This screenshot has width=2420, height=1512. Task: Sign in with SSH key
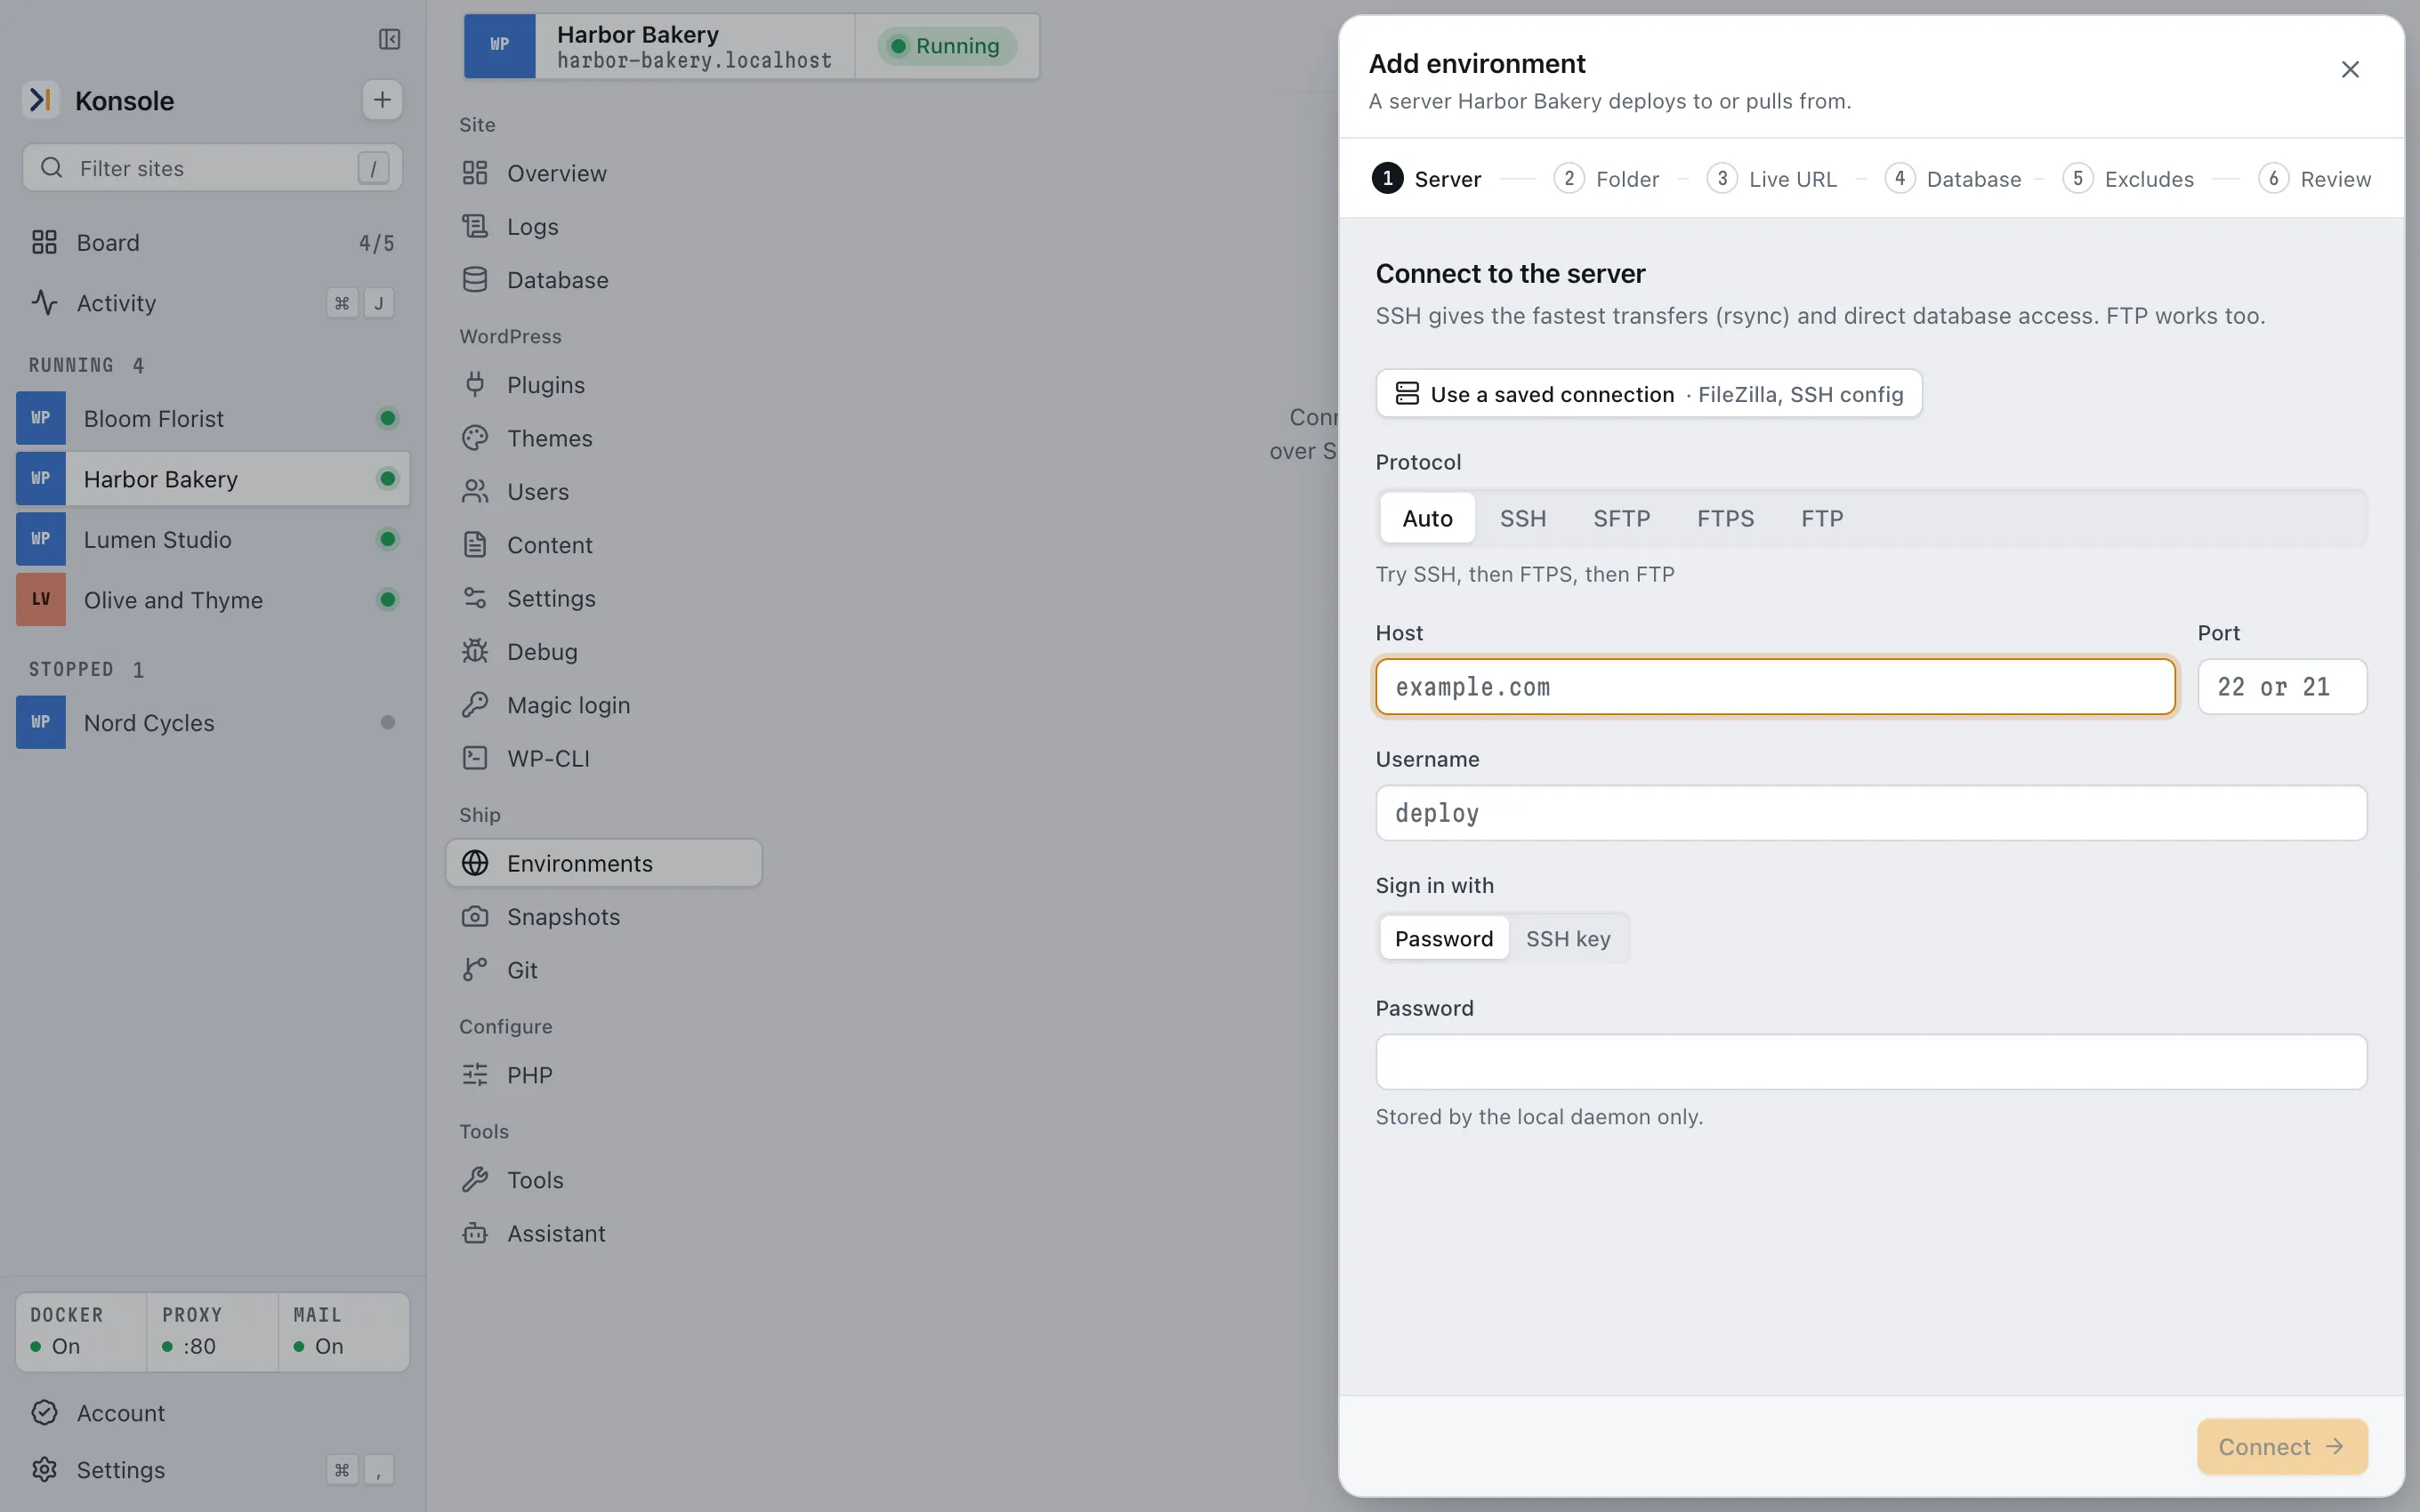click(x=1568, y=938)
